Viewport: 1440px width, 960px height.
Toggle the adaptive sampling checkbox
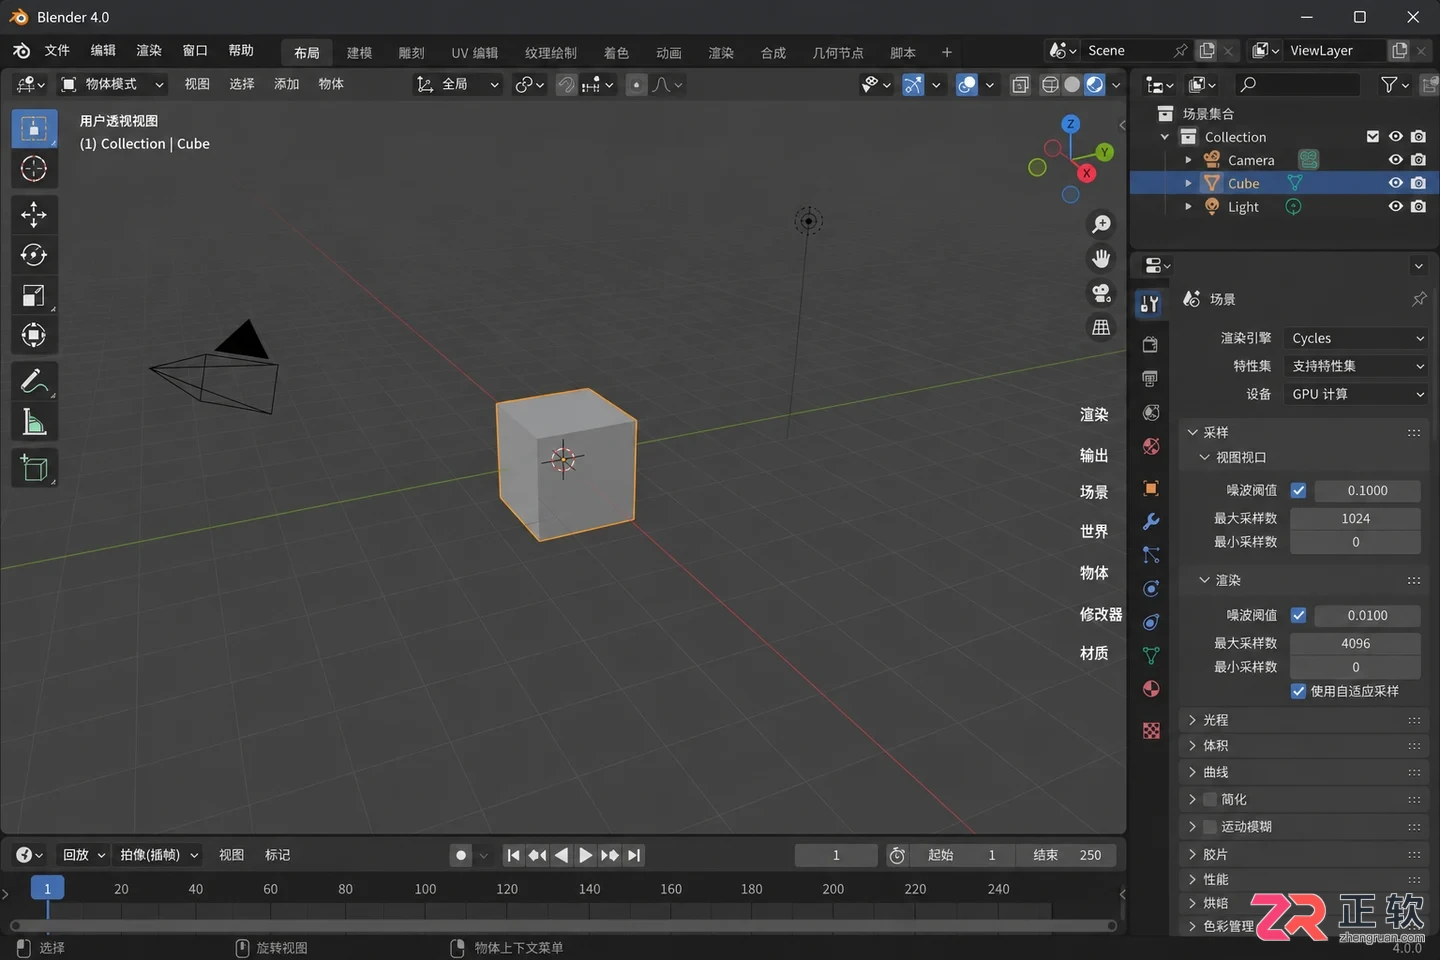(1298, 691)
